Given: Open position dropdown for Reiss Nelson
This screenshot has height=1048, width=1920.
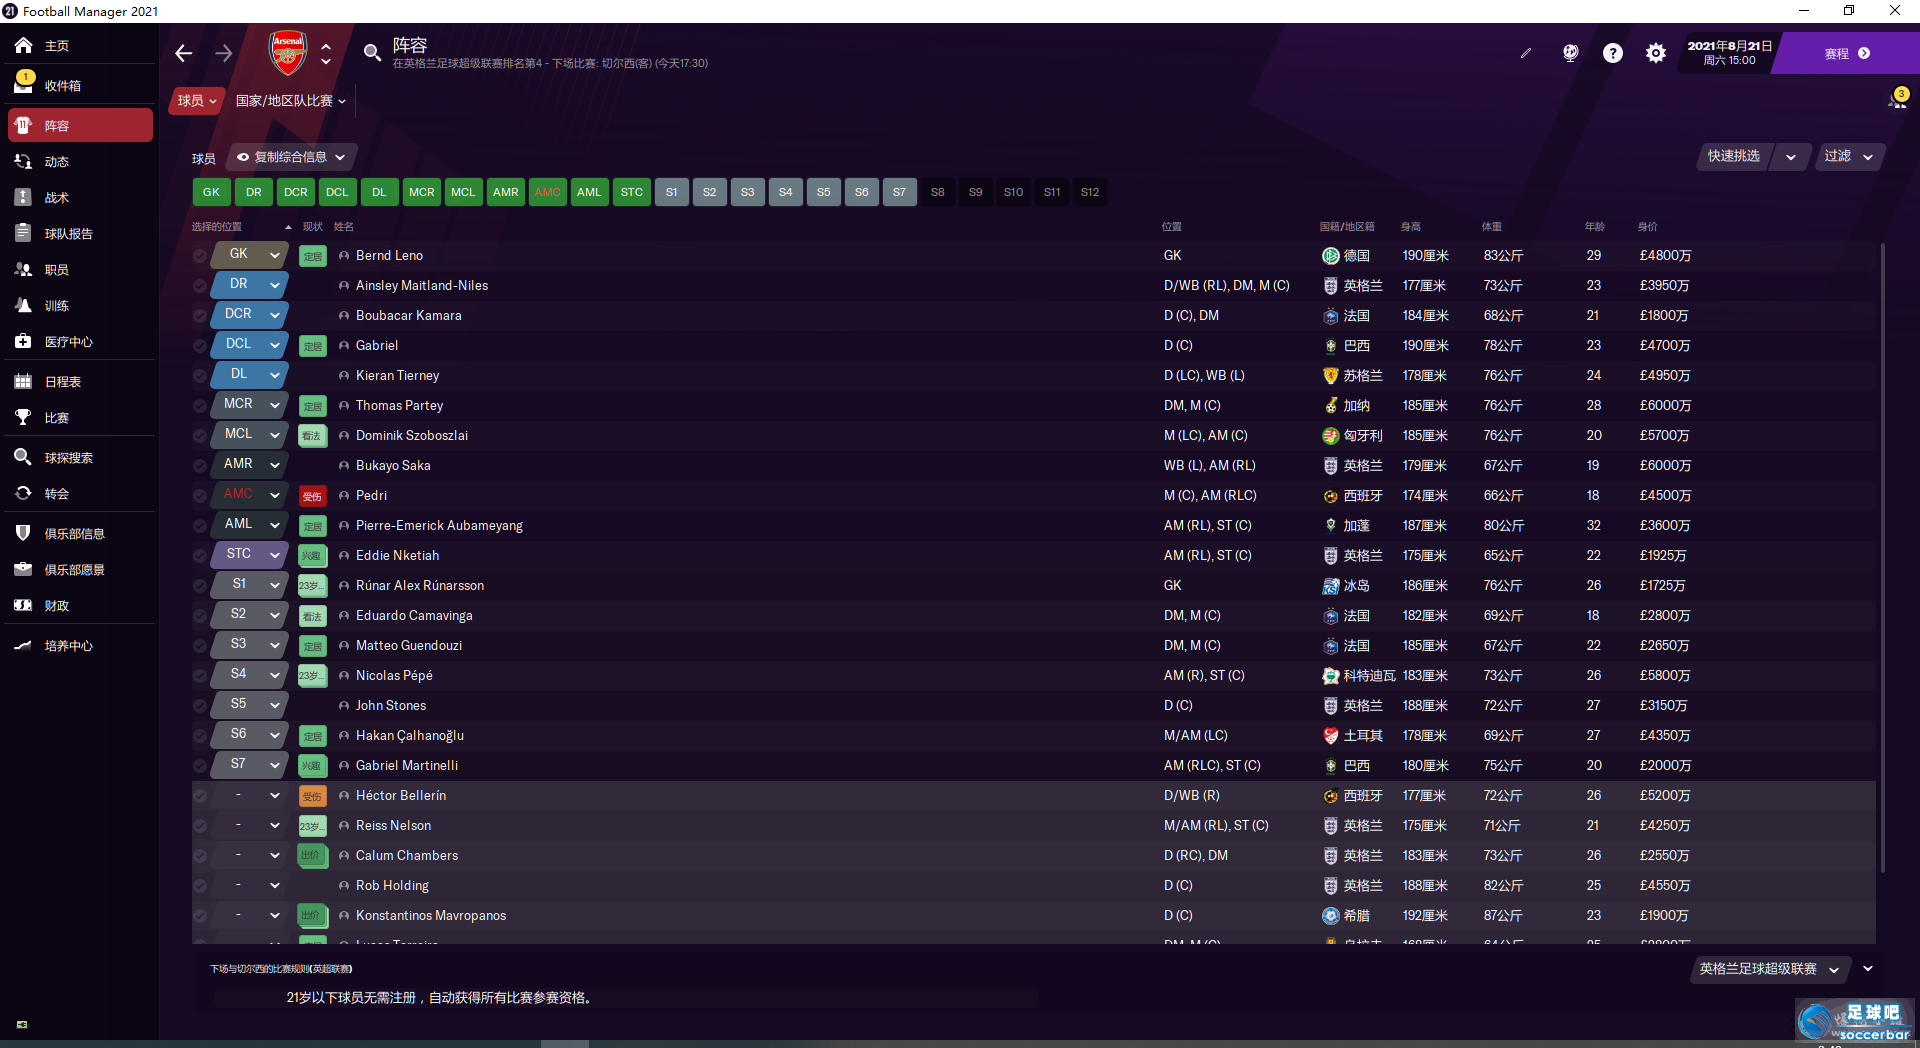Looking at the screenshot, I should tap(250, 825).
